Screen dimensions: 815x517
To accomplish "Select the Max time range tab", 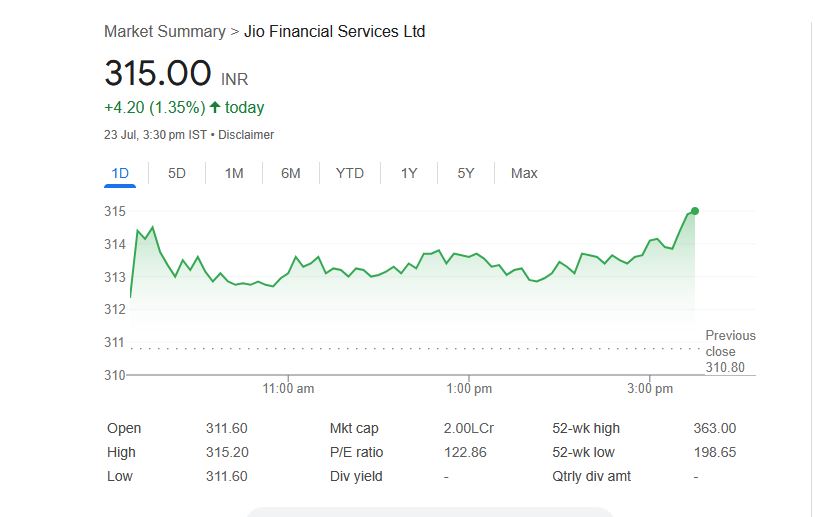I will coord(524,173).
